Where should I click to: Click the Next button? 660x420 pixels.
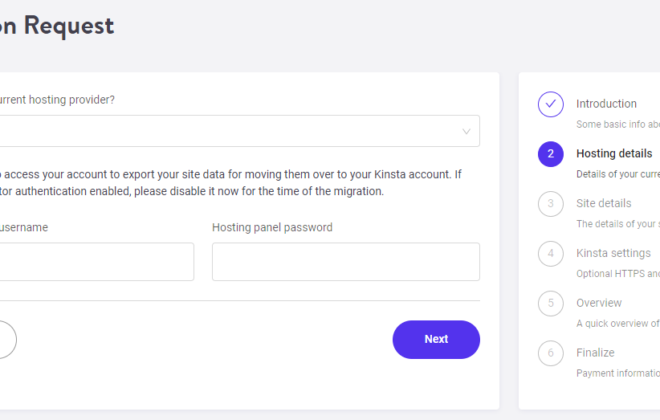click(436, 340)
